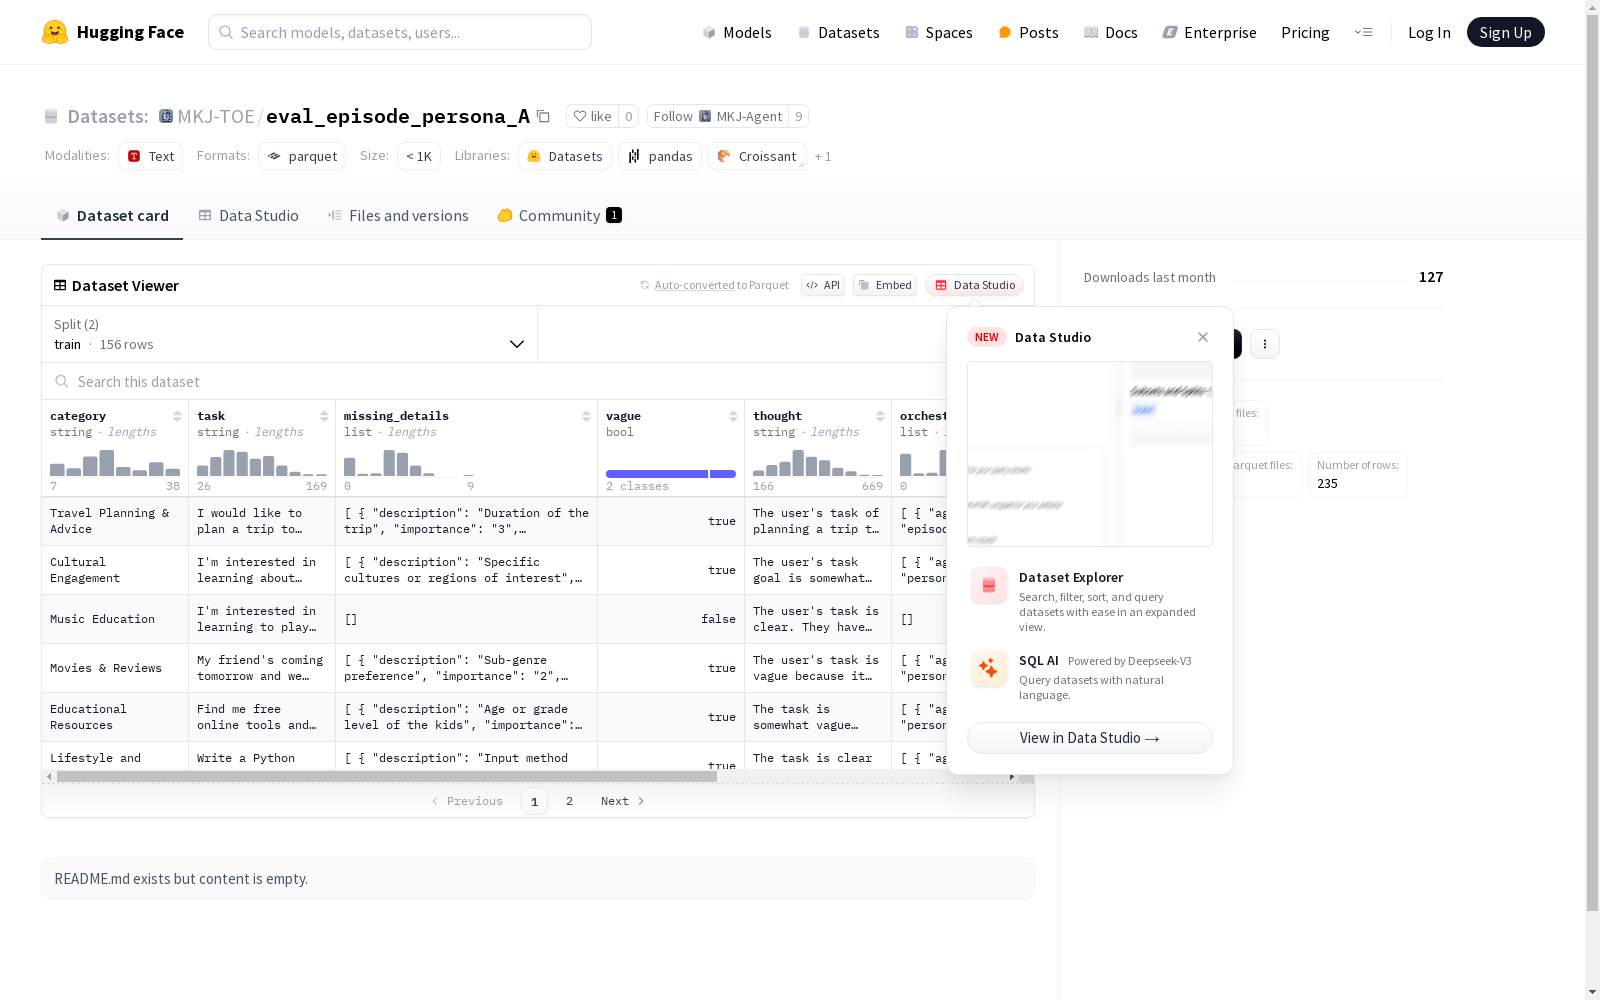Open the Docs page
1600x1000 pixels.
(1111, 32)
